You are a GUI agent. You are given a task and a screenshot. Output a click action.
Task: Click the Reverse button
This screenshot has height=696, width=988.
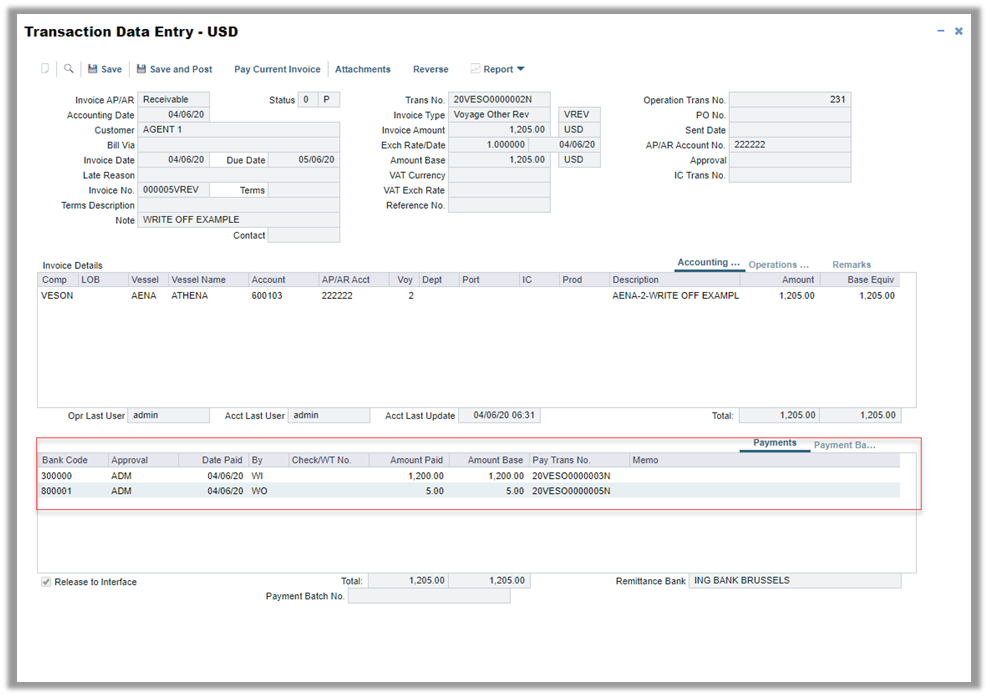[x=430, y=69]
